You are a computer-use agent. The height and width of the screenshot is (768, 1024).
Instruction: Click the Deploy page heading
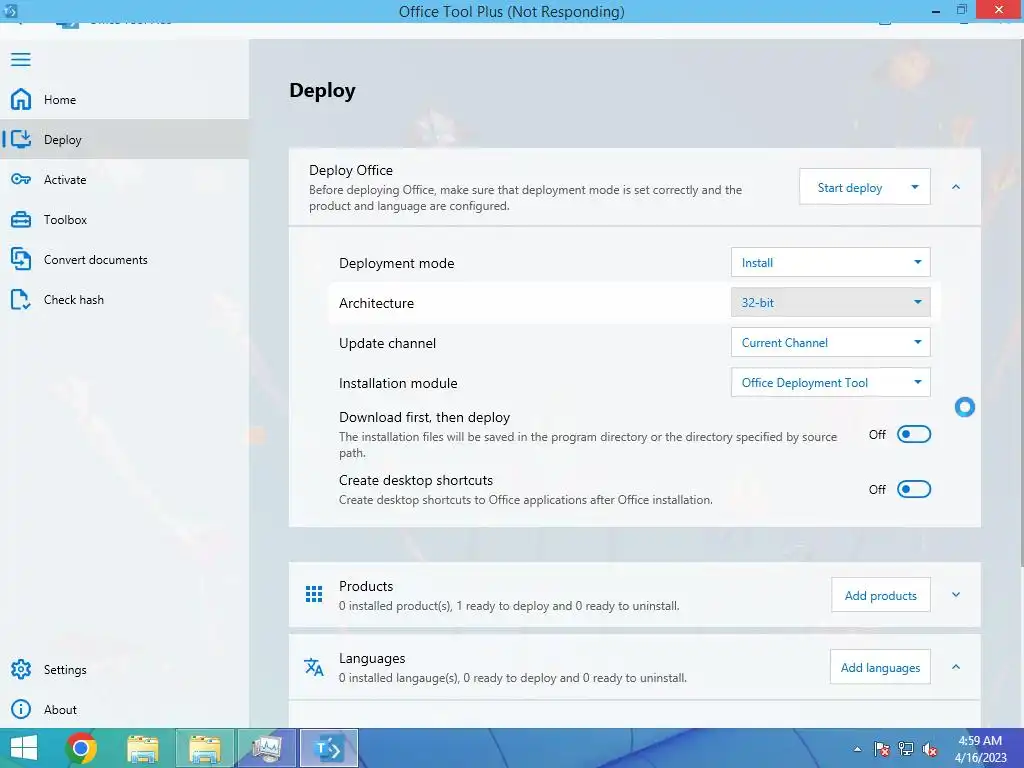pos(323,91)
